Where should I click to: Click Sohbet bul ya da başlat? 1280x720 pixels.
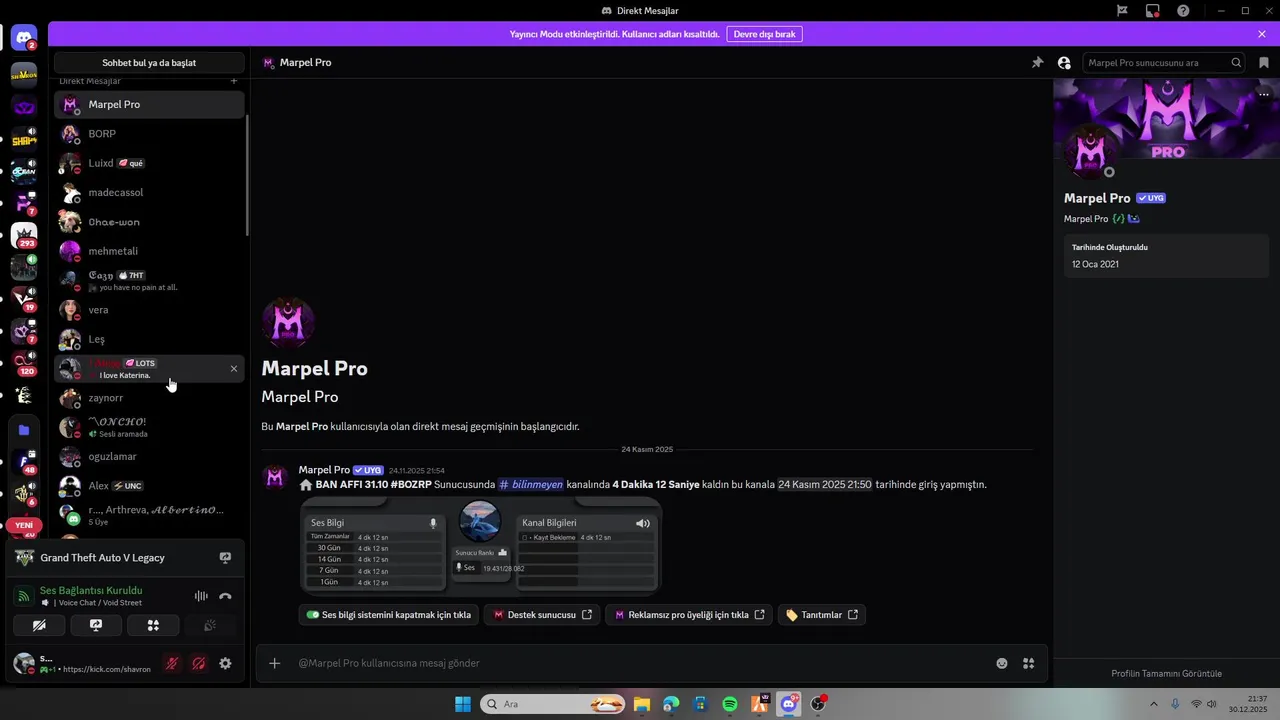149,62
